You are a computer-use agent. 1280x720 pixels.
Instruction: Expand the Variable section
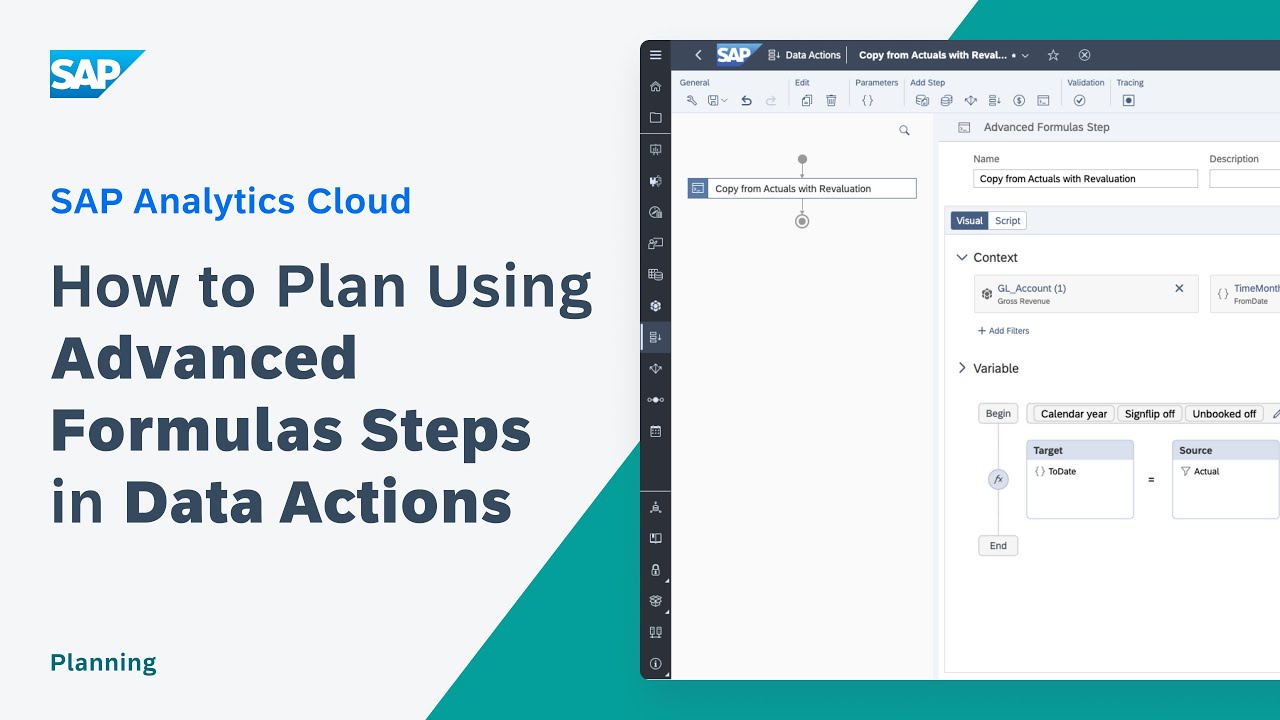click(962, 368)
